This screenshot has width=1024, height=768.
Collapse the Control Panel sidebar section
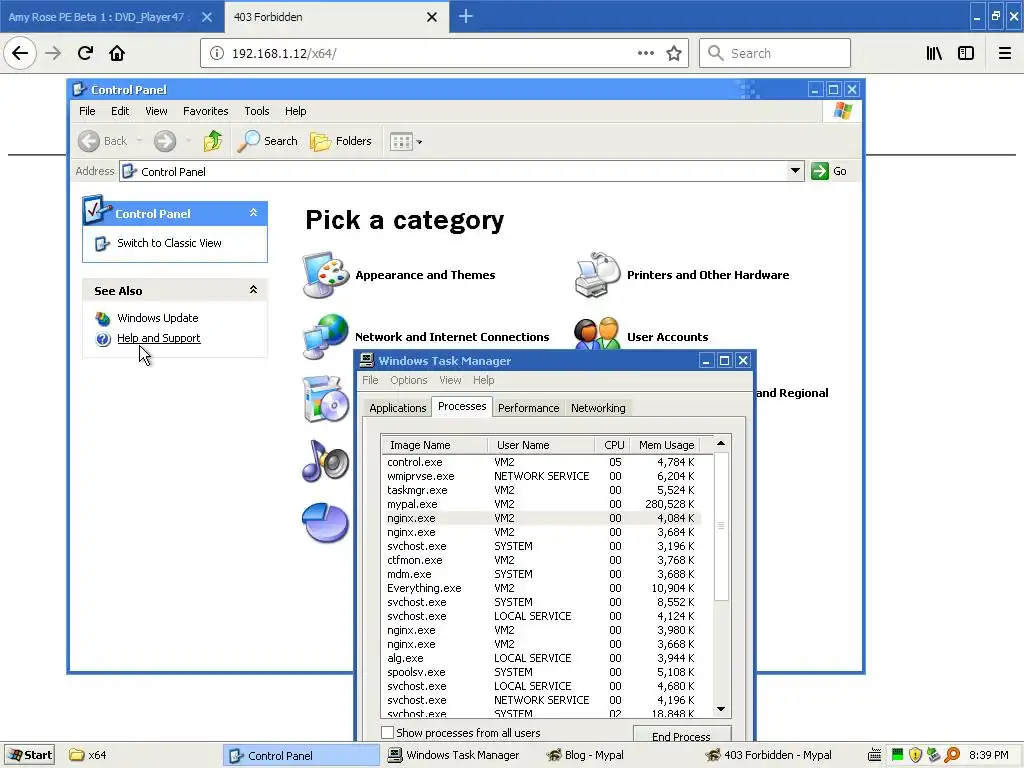[x=253, y=213]
